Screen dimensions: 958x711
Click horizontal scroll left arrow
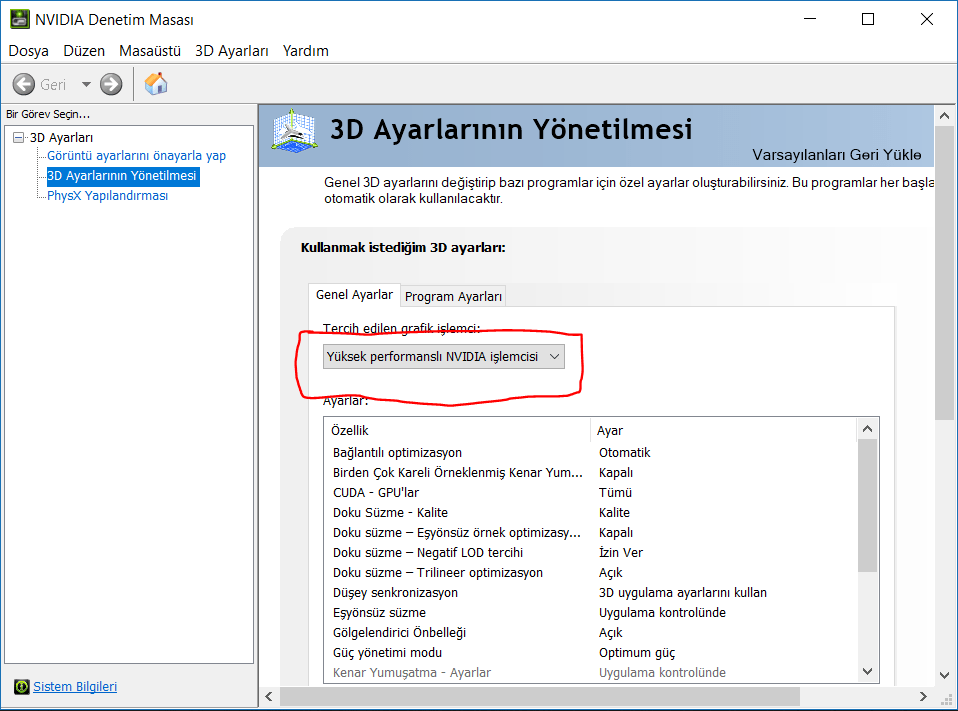(x=269, y=696)
